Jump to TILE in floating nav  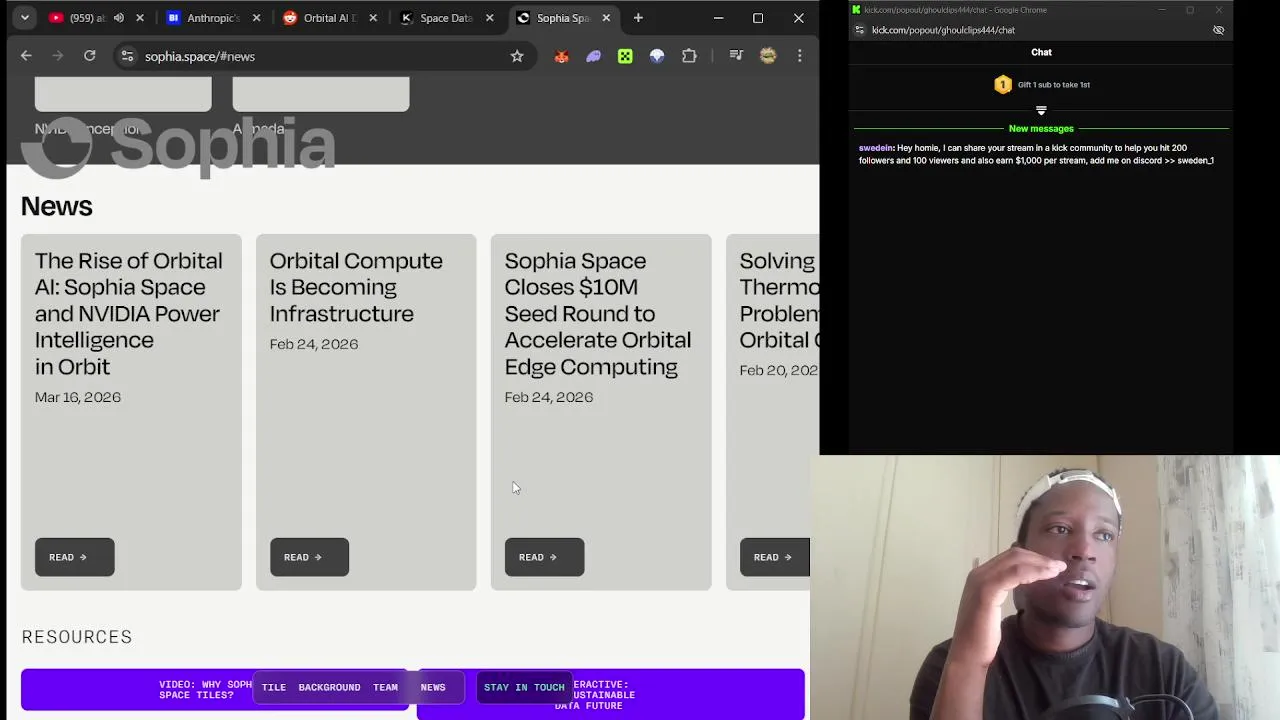coord(274,688)
